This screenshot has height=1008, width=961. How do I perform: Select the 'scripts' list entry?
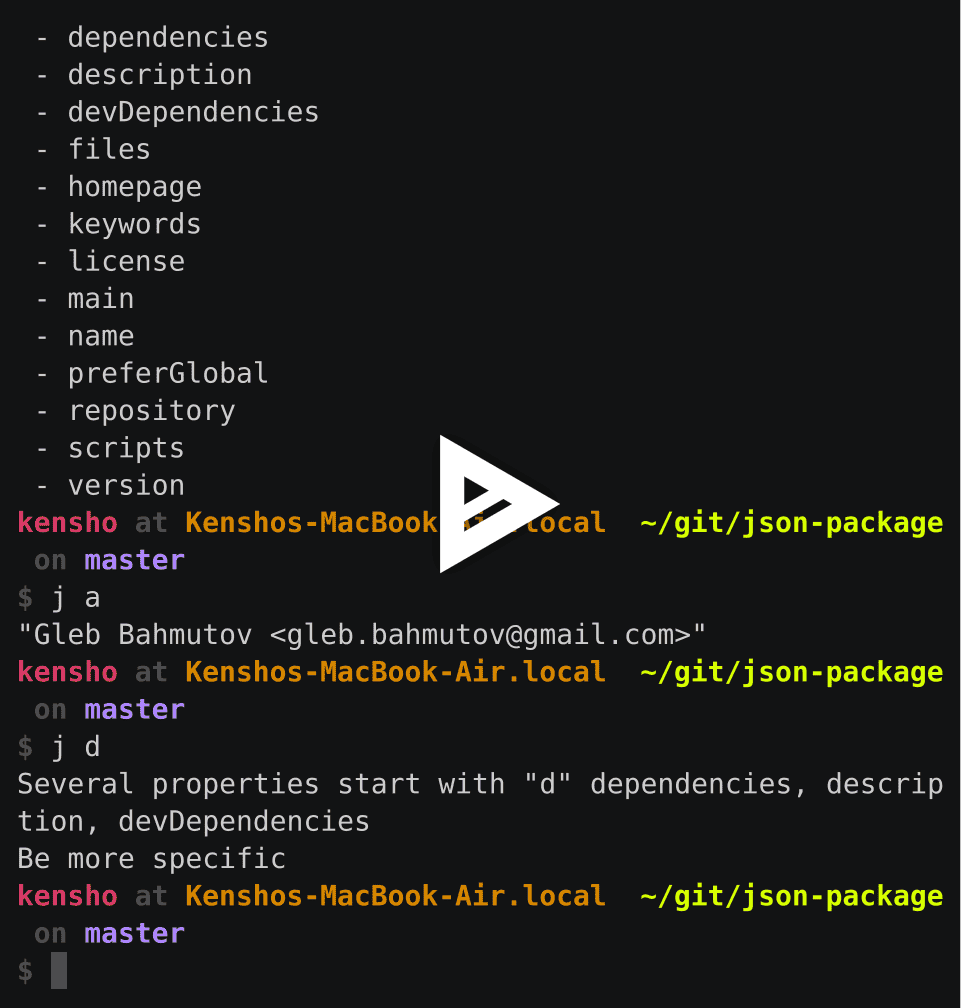tap(126, 448)
